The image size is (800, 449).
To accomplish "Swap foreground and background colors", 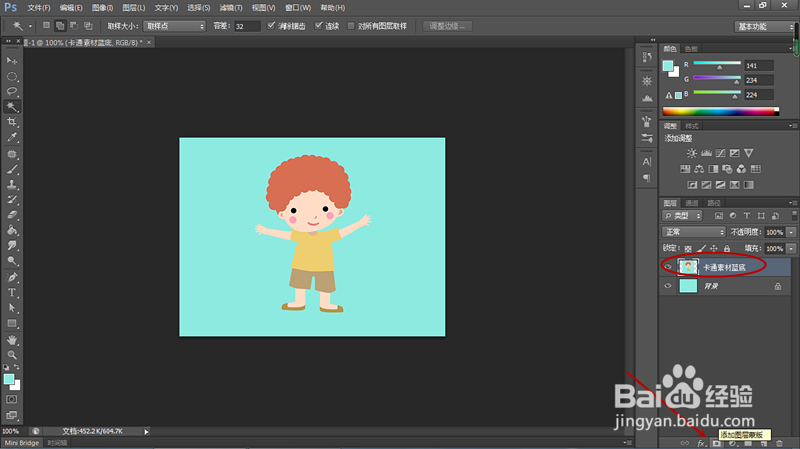I will [x=17, y=367].
